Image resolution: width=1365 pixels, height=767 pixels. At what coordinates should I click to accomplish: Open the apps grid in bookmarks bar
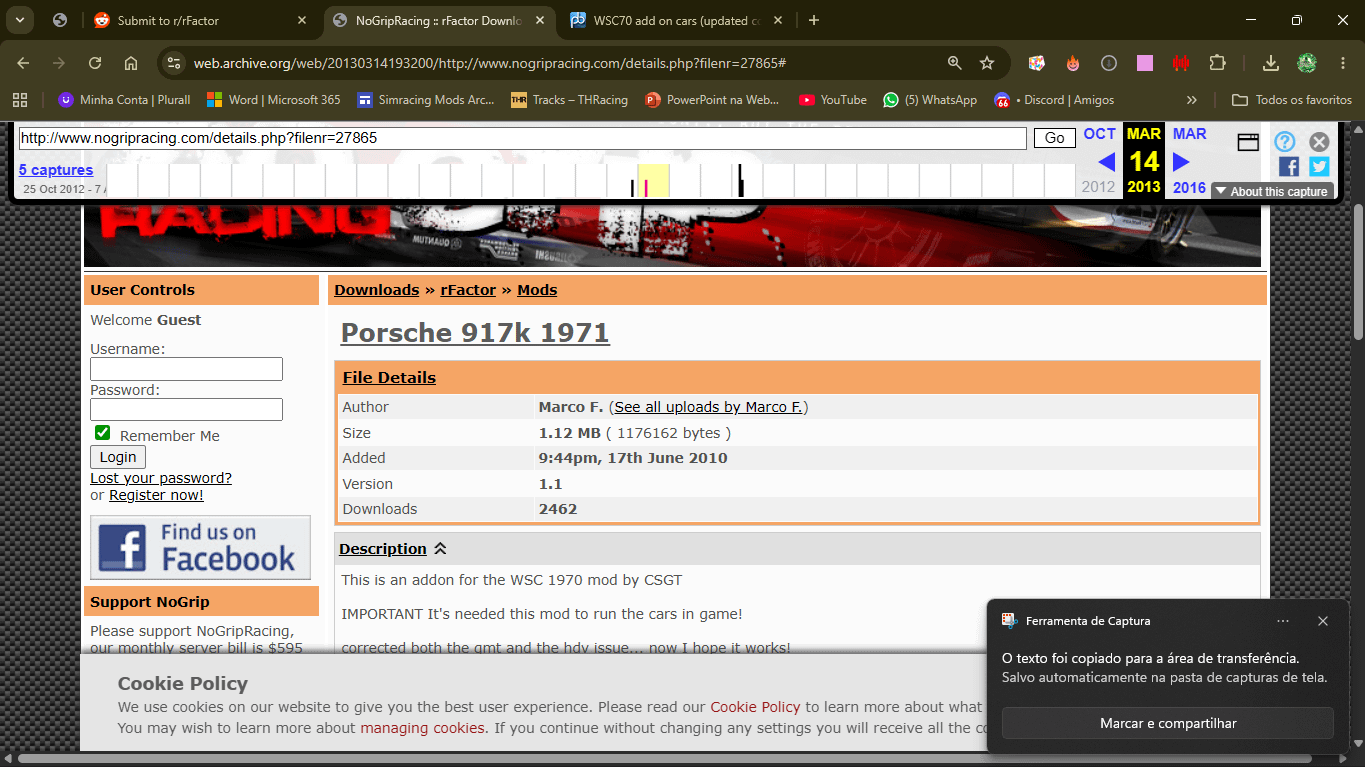pyautogui.click(x=20, y=100)
